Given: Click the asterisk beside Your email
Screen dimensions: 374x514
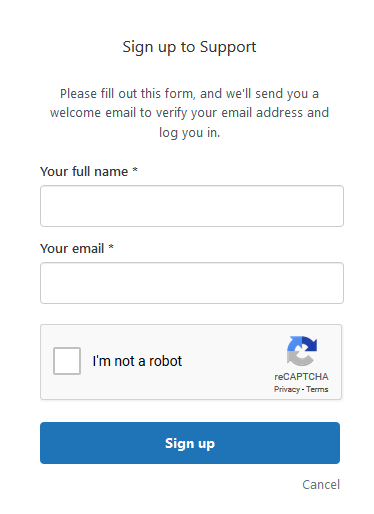Looking at the screenshot, I should pyautogui.click(x=111, y=247).
